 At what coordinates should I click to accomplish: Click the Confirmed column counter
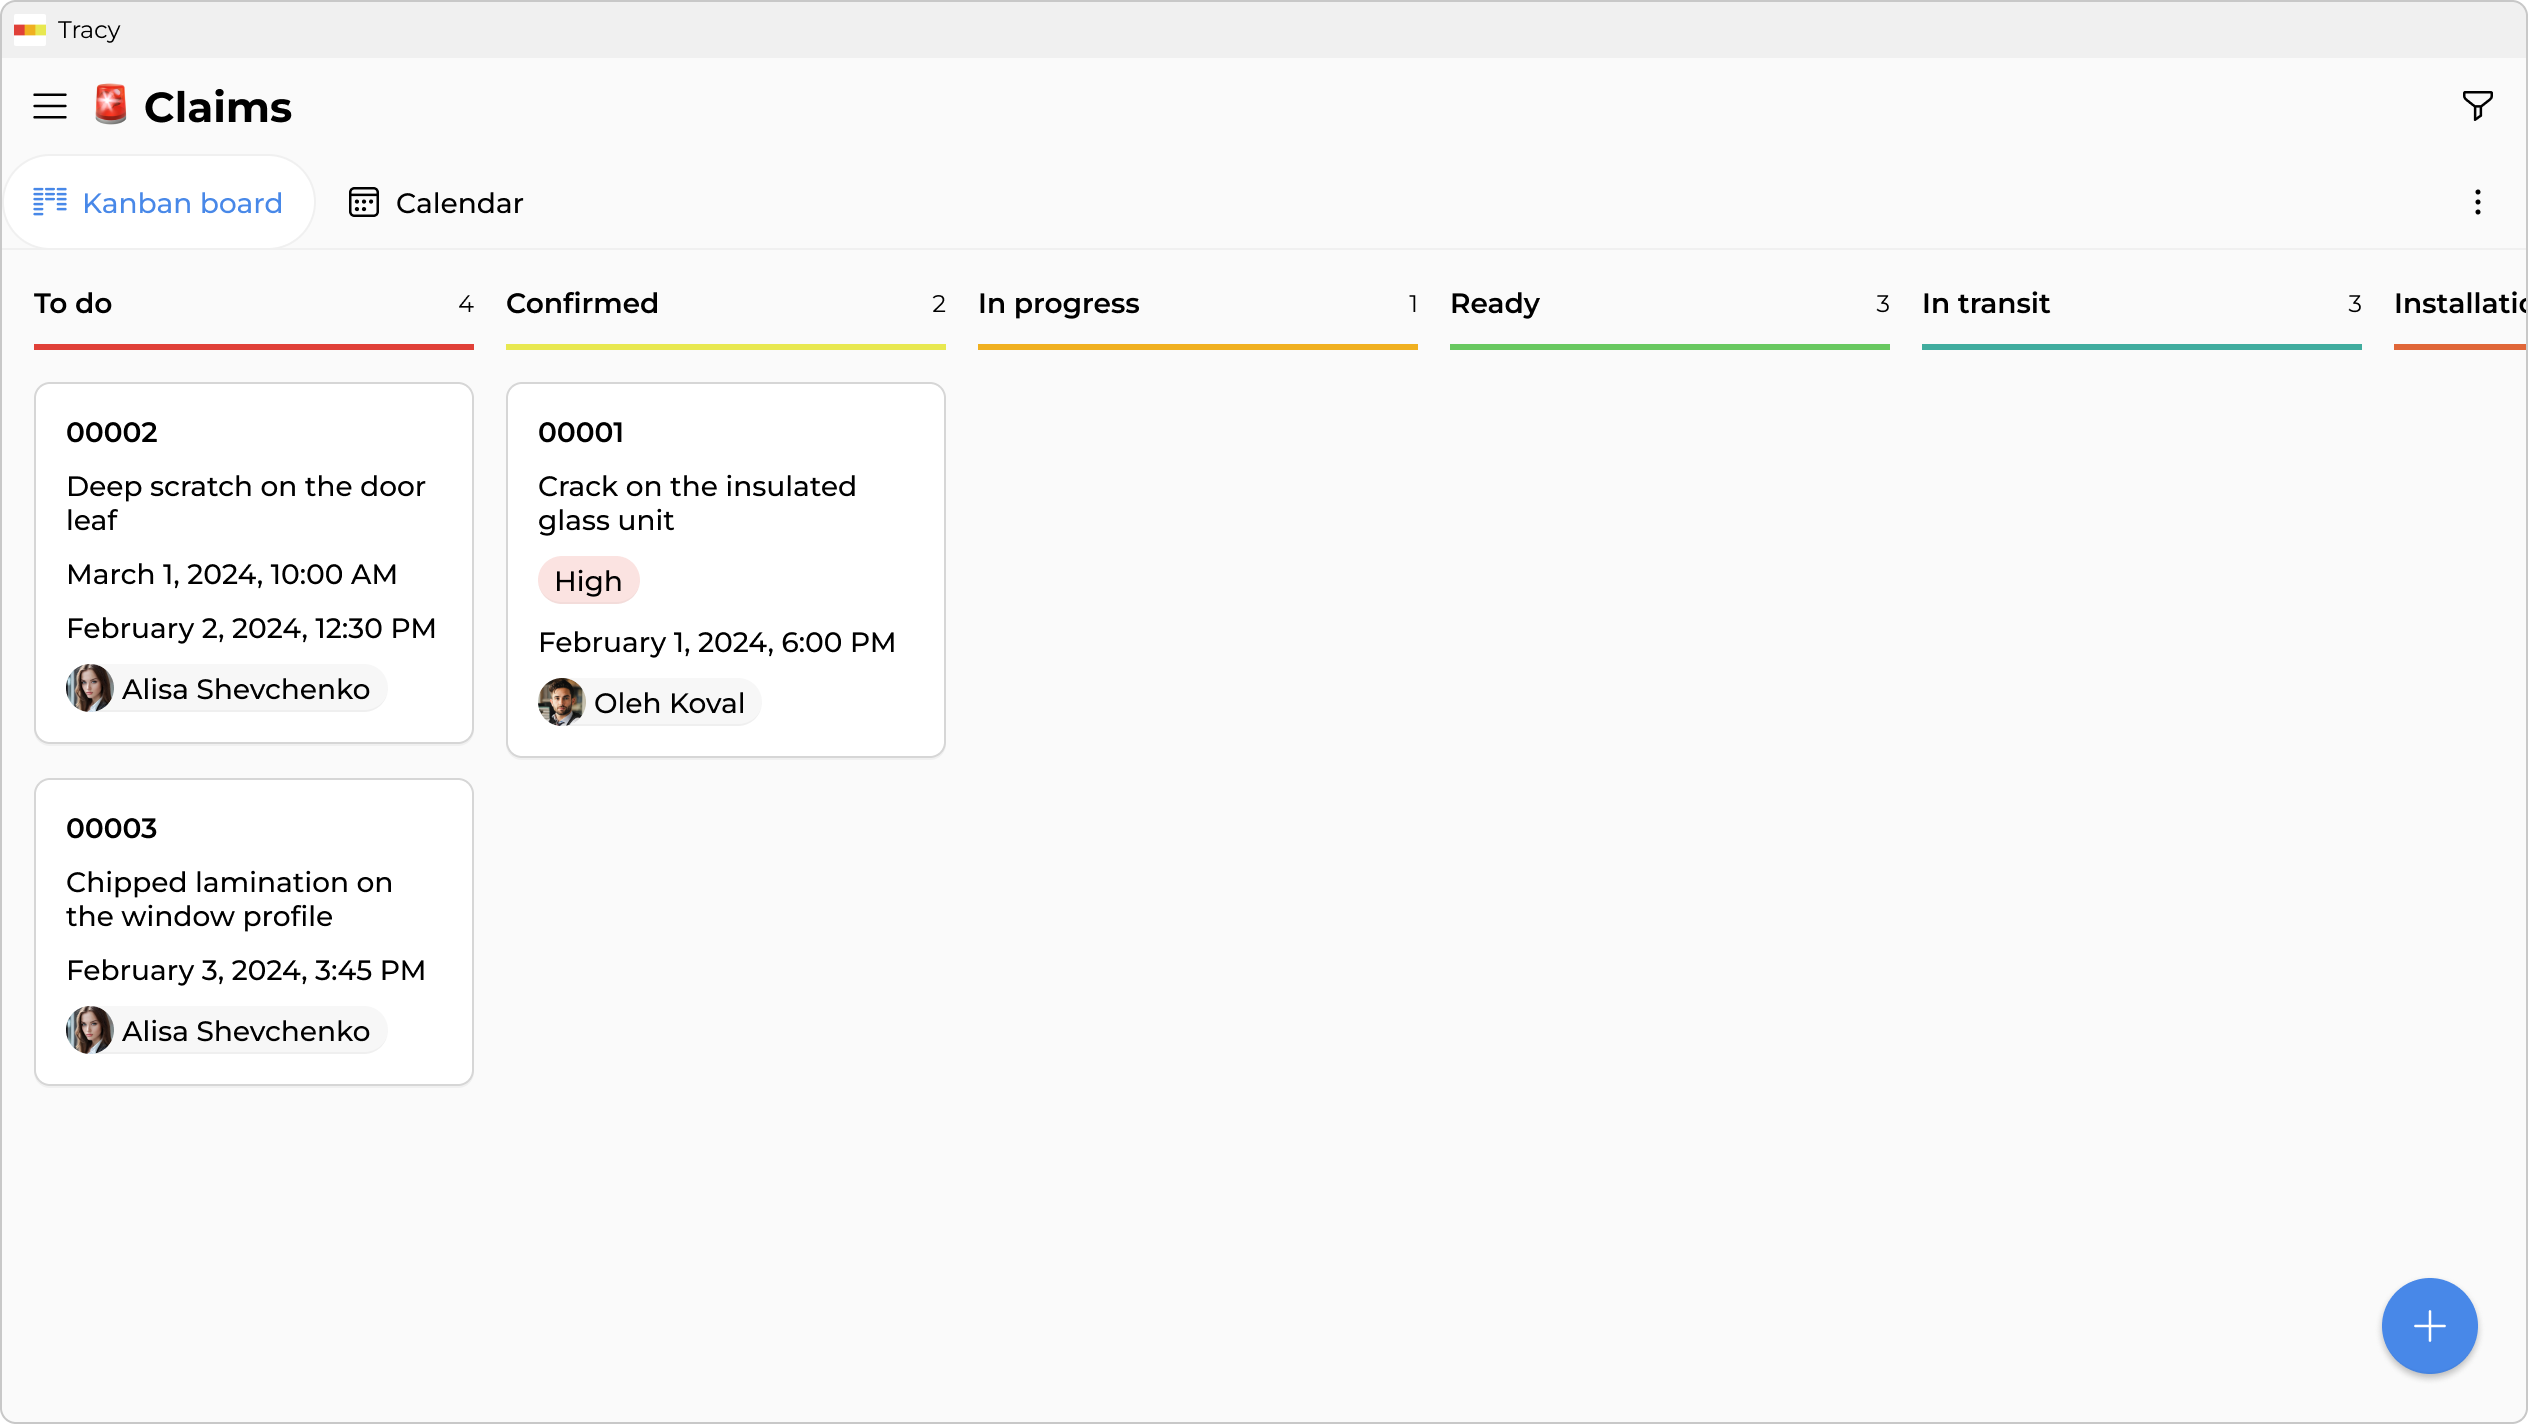tap(938, 303)
